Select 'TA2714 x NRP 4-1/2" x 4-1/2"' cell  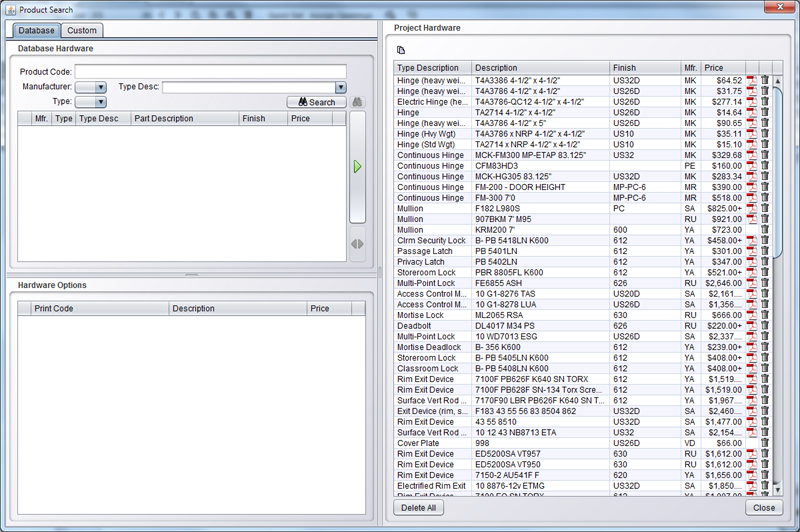click(540, 144)
